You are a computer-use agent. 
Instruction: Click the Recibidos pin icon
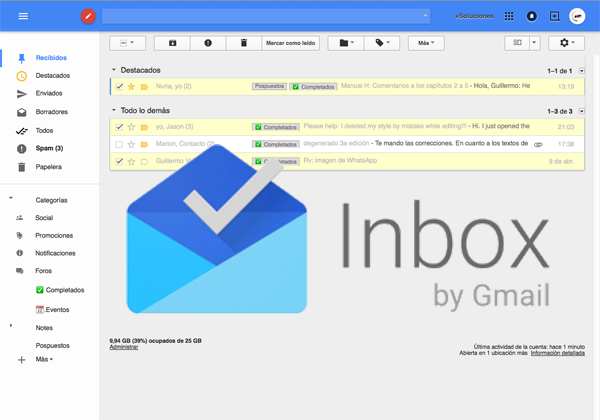[x=21, y=58]
